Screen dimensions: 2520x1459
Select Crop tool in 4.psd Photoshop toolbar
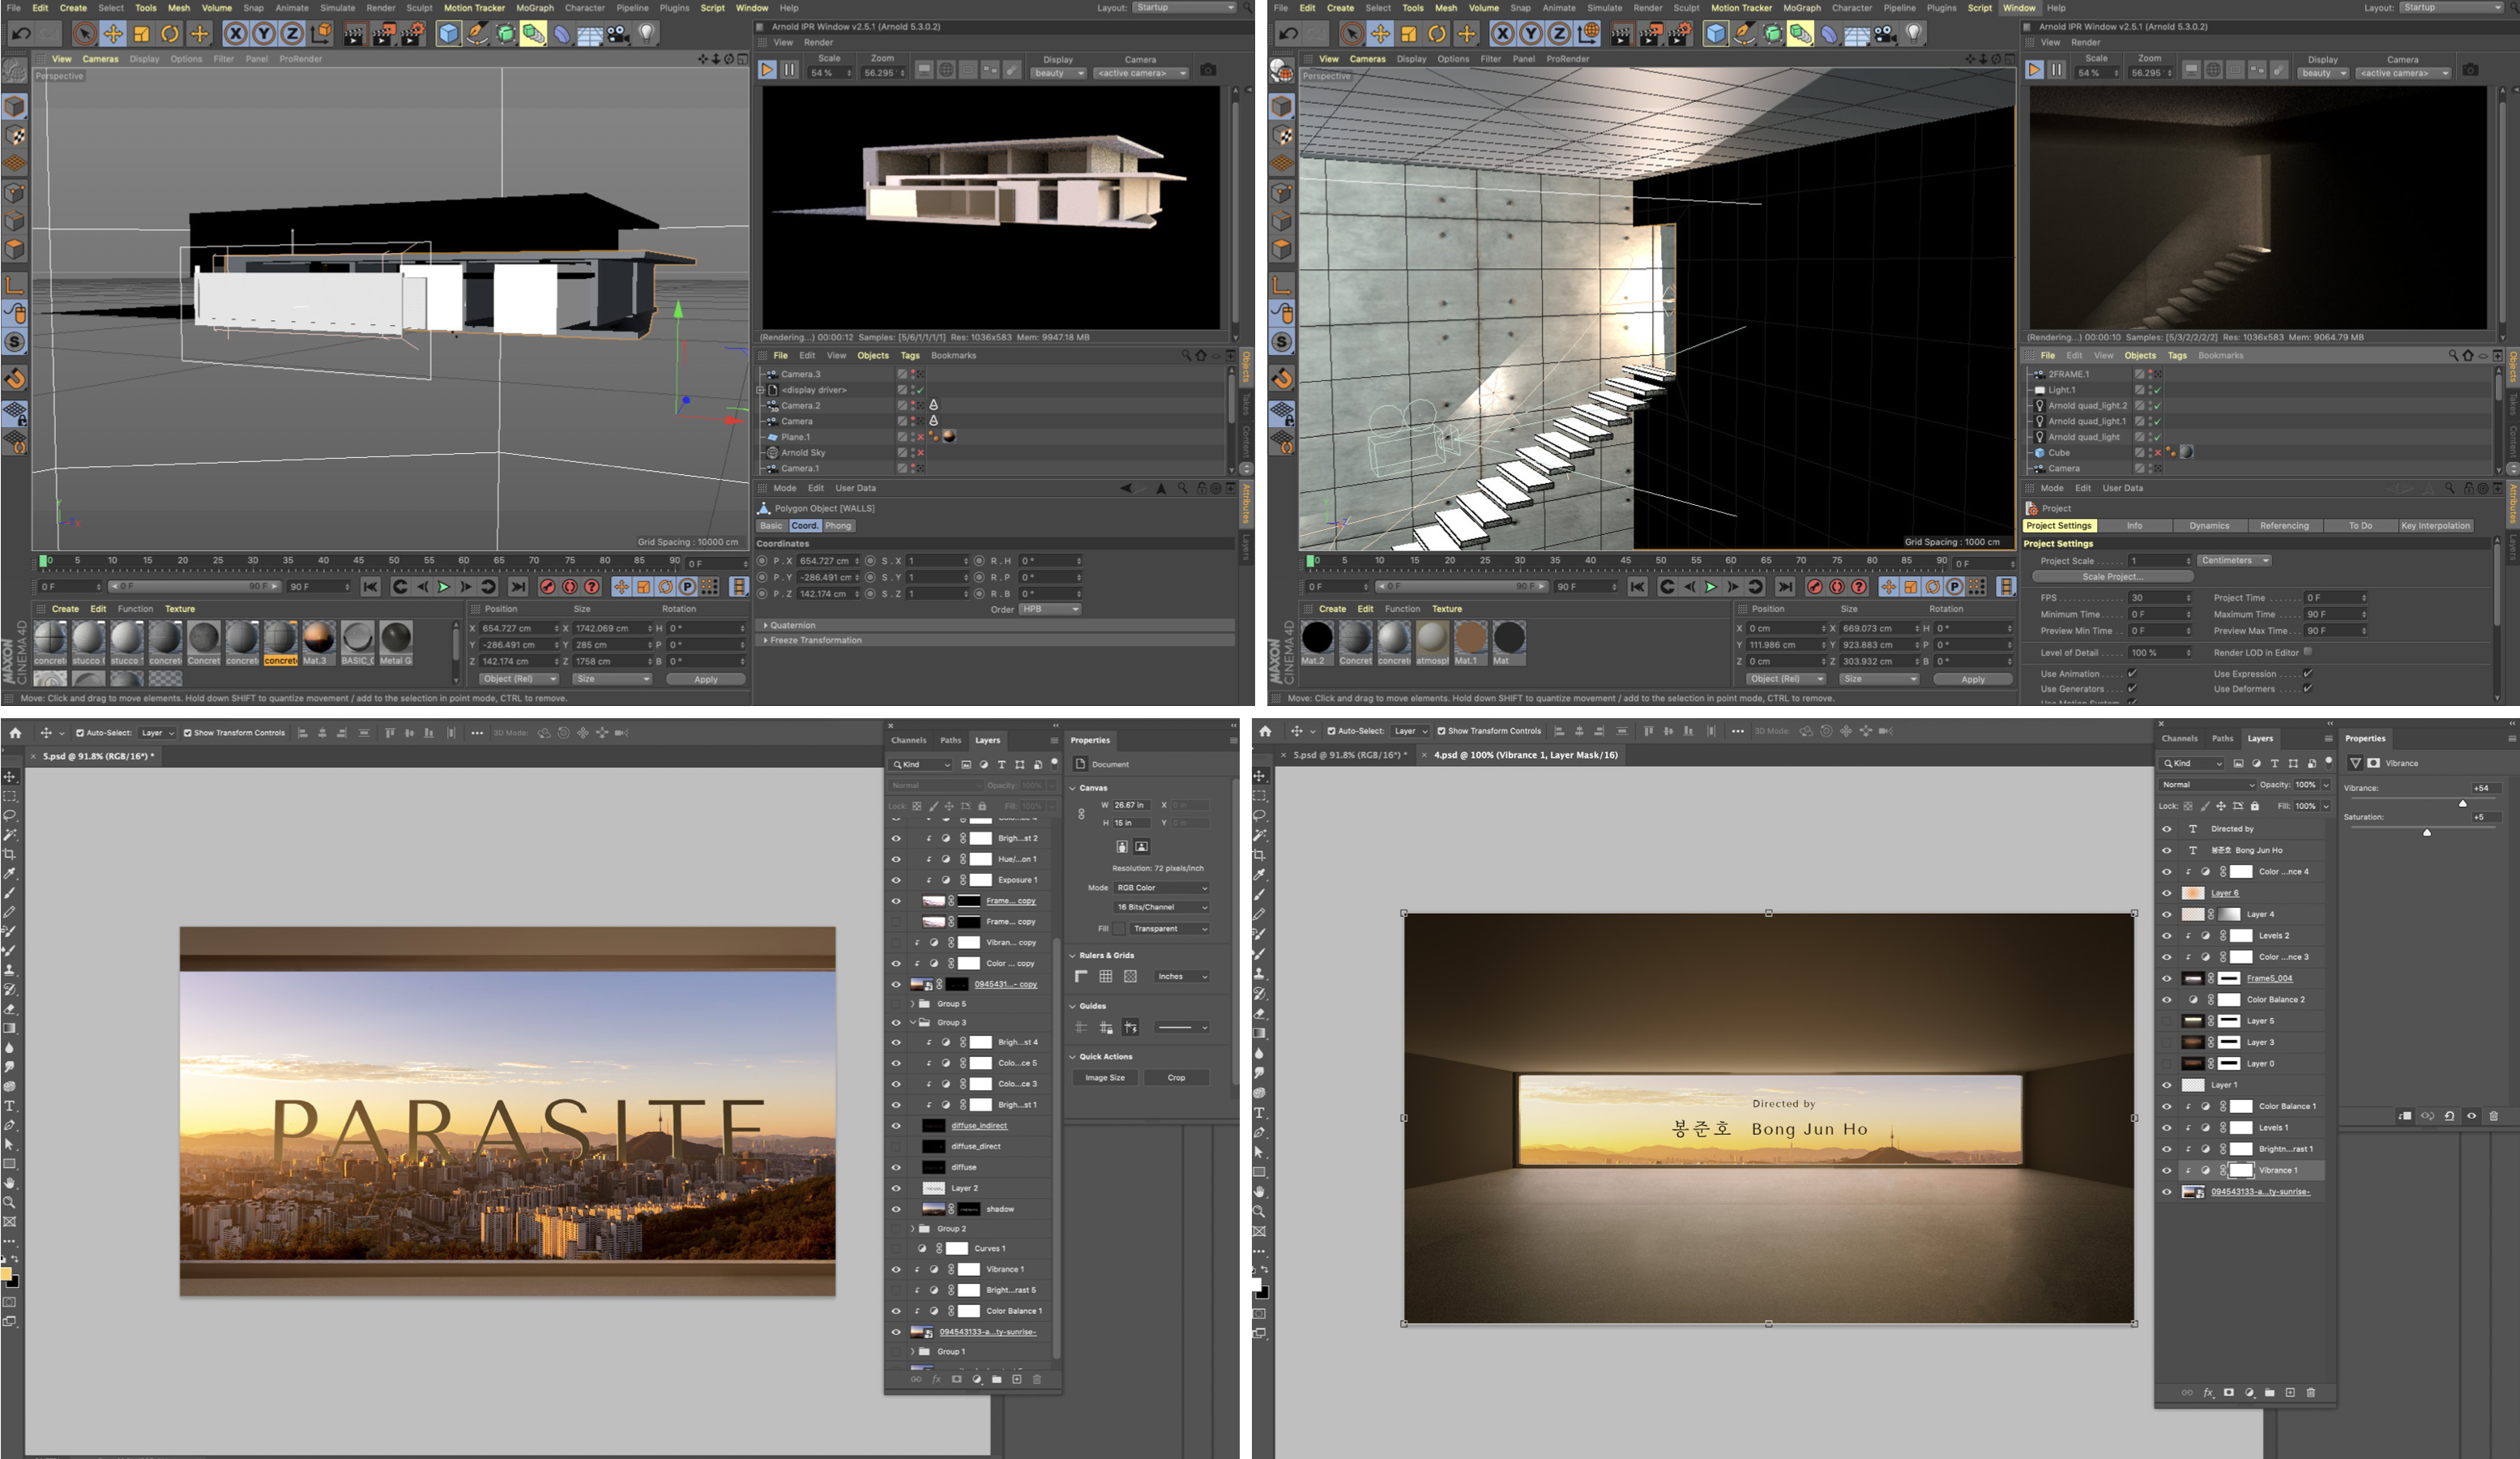[x=1260, y=855]
